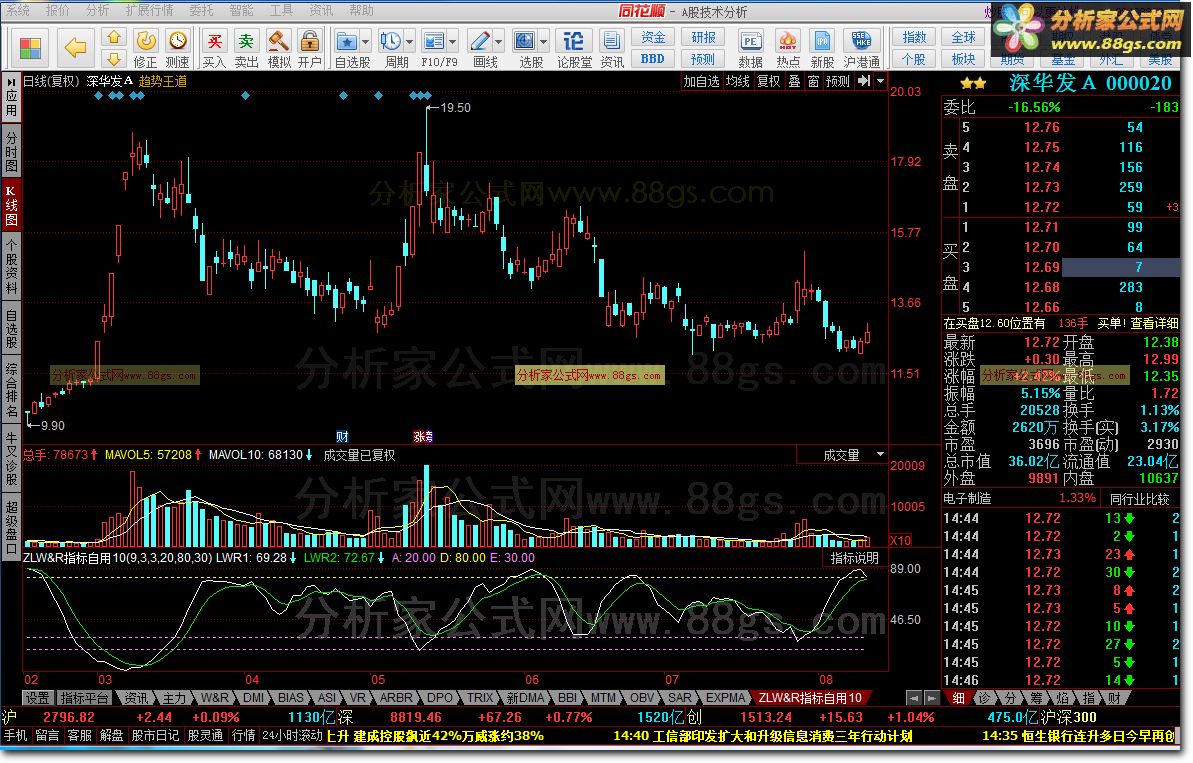
Task: Select the 分时图 sidebar view
Action: [11, 151]
